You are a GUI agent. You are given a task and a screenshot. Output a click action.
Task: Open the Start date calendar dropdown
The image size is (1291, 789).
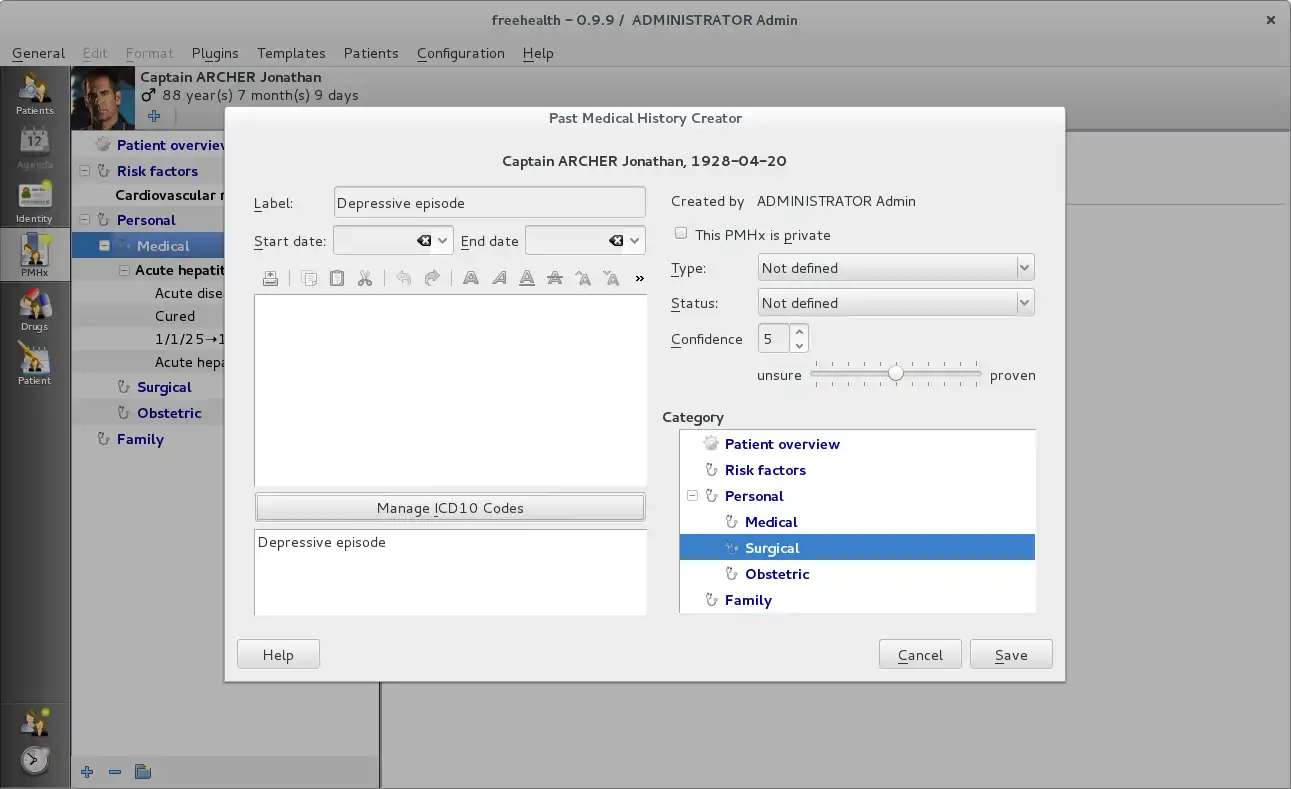442,241
